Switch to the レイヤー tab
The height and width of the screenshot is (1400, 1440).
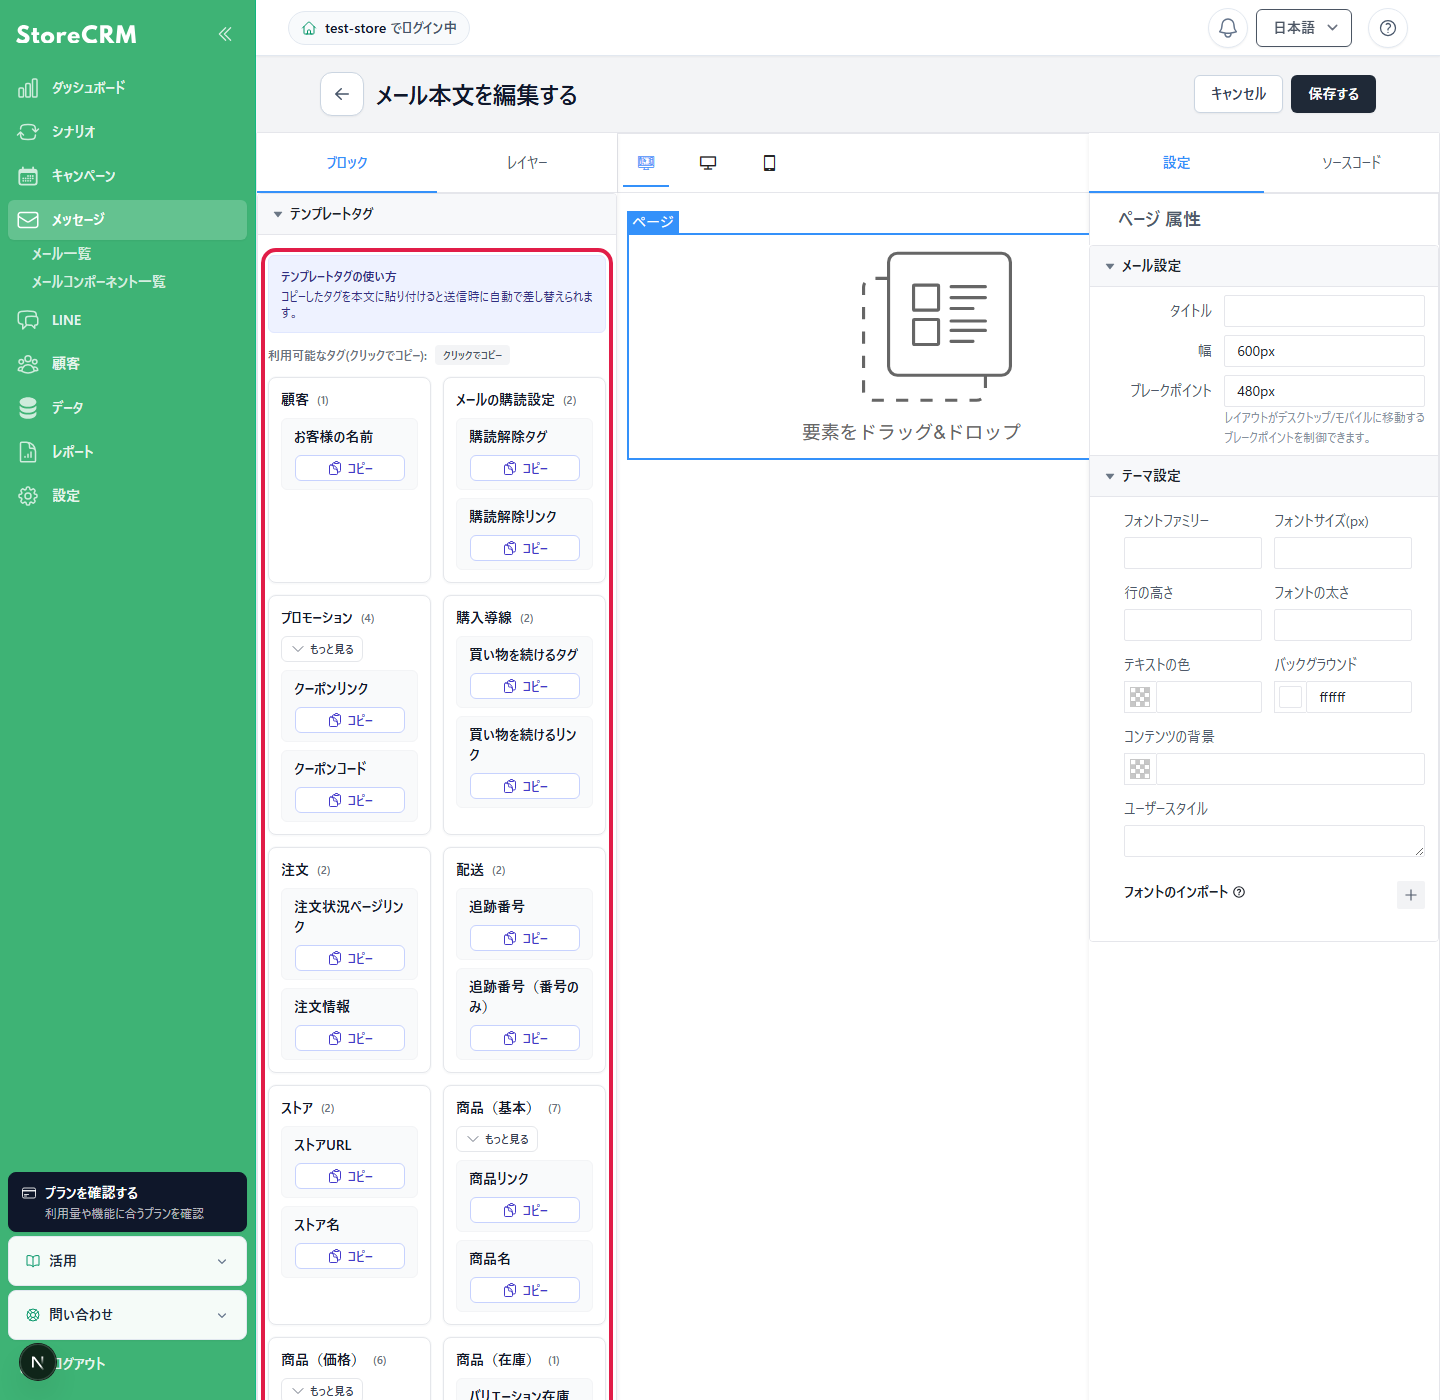click(527, 163)
